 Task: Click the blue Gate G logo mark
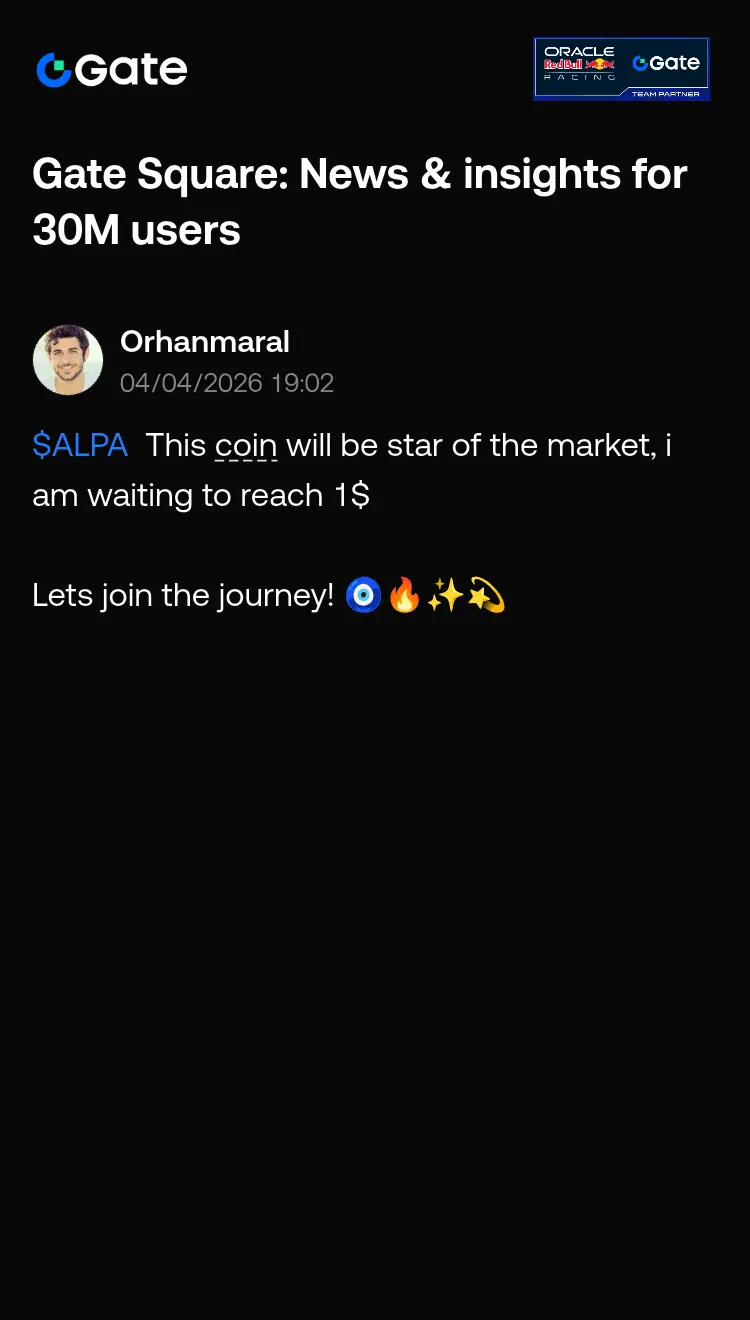click(x=53, y=70)
